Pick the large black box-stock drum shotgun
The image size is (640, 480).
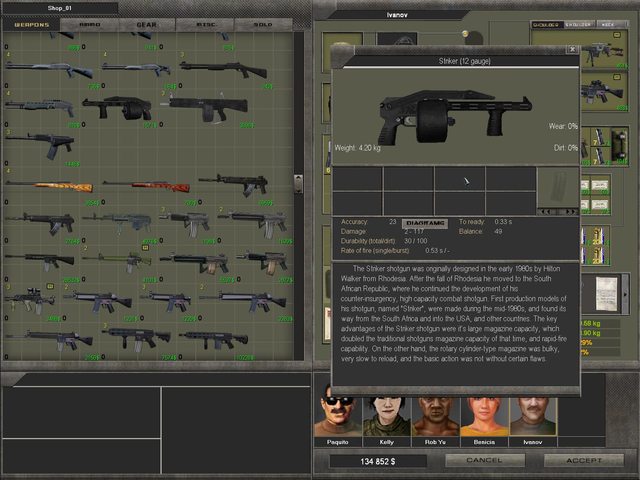tap(205, 108)
